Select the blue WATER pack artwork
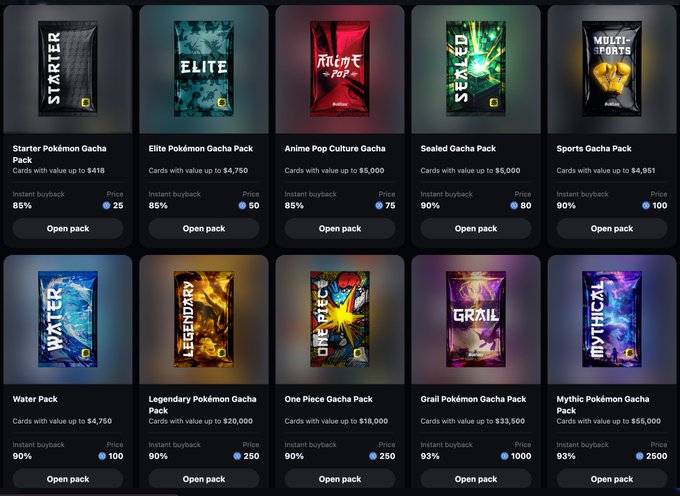 click(x=68, y=319)
